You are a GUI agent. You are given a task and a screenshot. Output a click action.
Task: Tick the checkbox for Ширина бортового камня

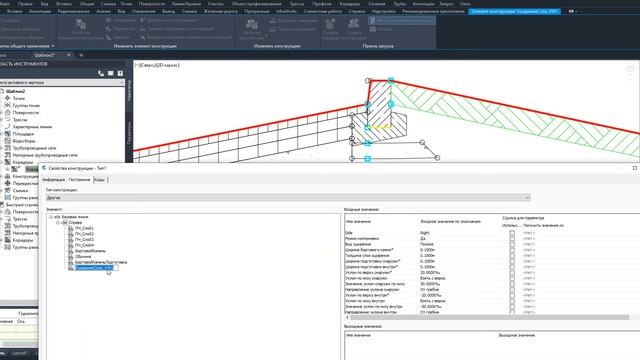512,250
